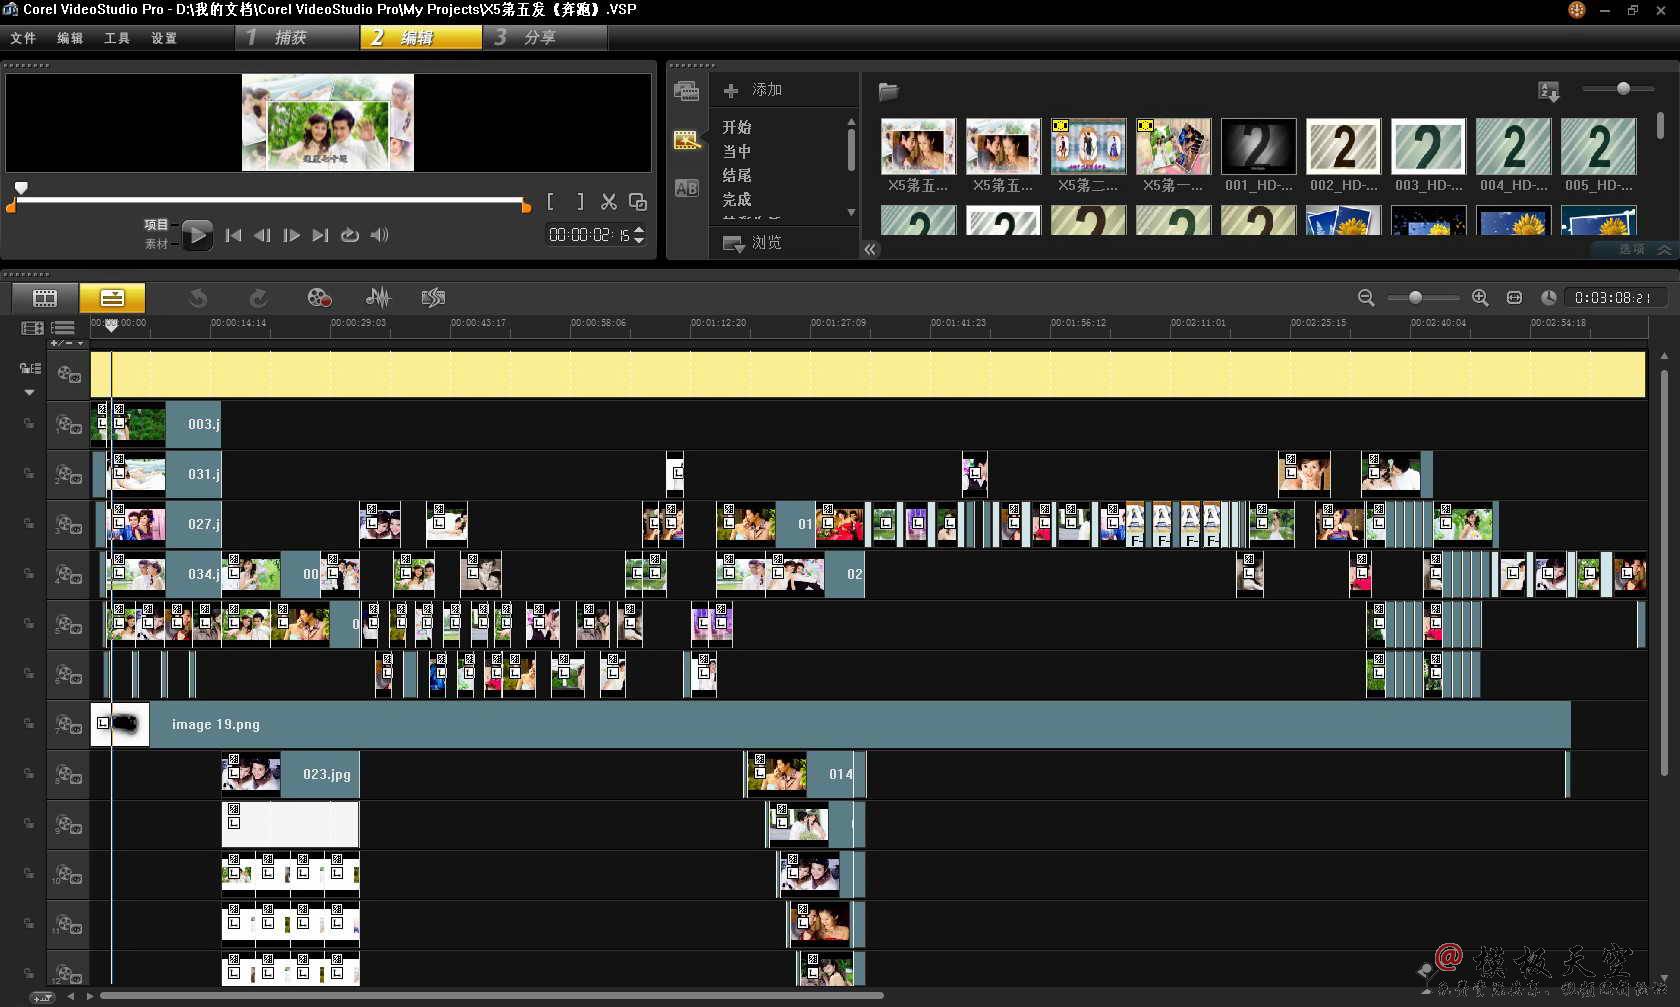
Task: Set mark-in with the left bracket
Action: click(550, 201)
